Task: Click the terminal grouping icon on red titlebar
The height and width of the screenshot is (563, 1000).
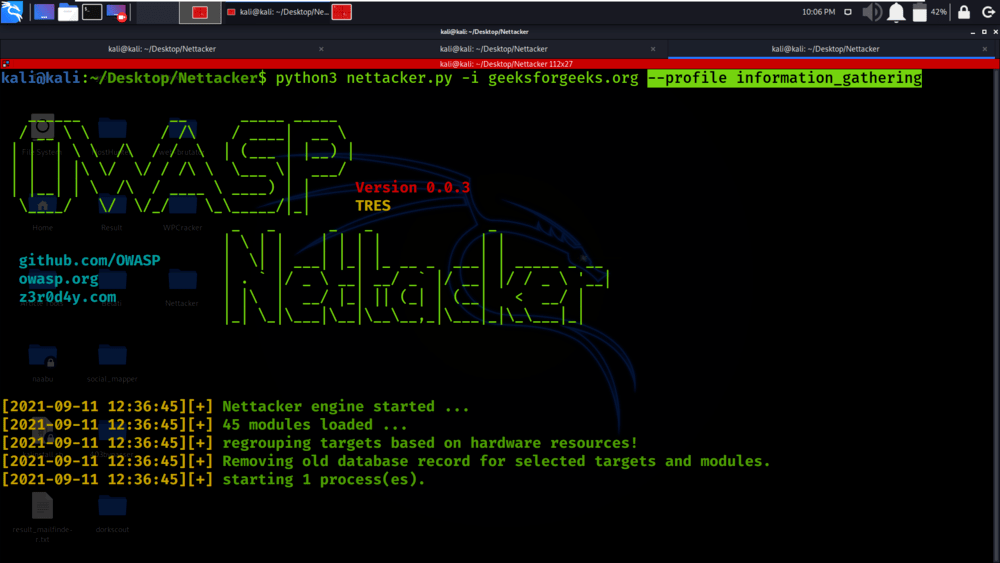Action: tap(5, 64)
